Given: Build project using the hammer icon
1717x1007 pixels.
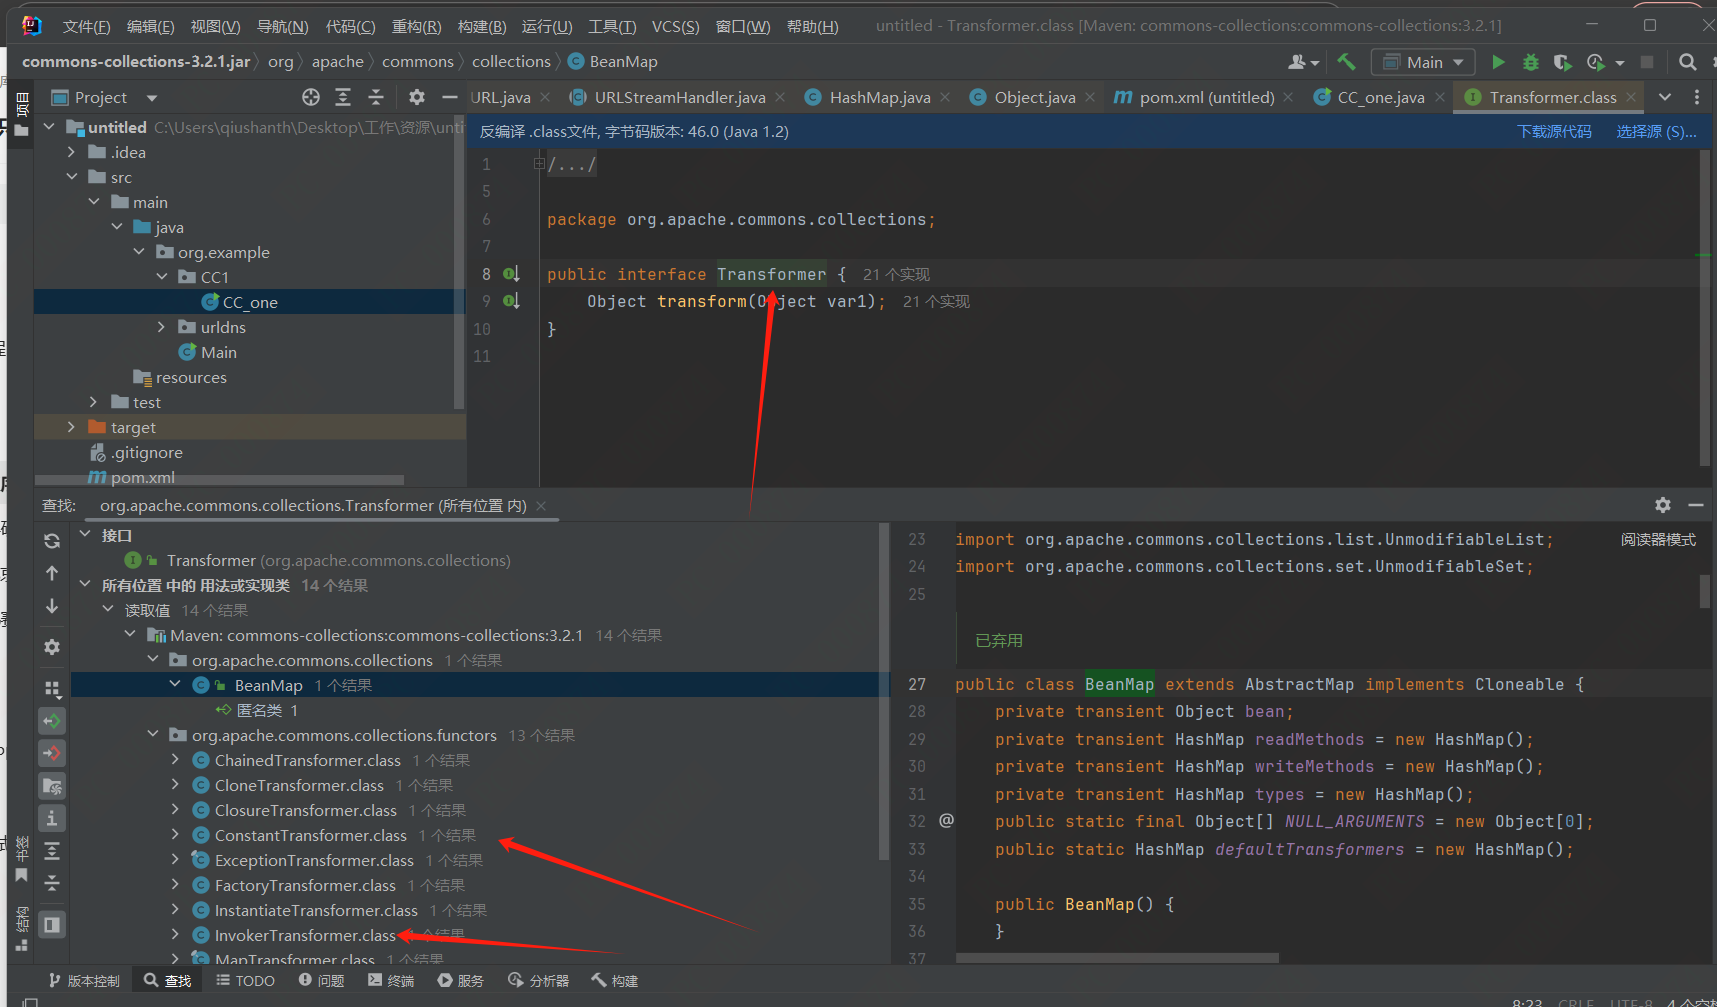Looking at the screenshot, I should [x=1346, y=62].
